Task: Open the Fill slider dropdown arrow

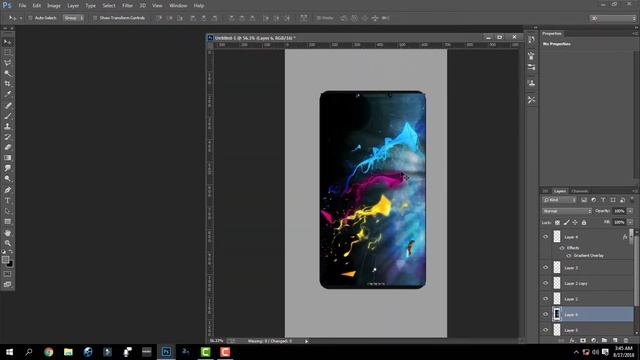Action: (630, 222)
